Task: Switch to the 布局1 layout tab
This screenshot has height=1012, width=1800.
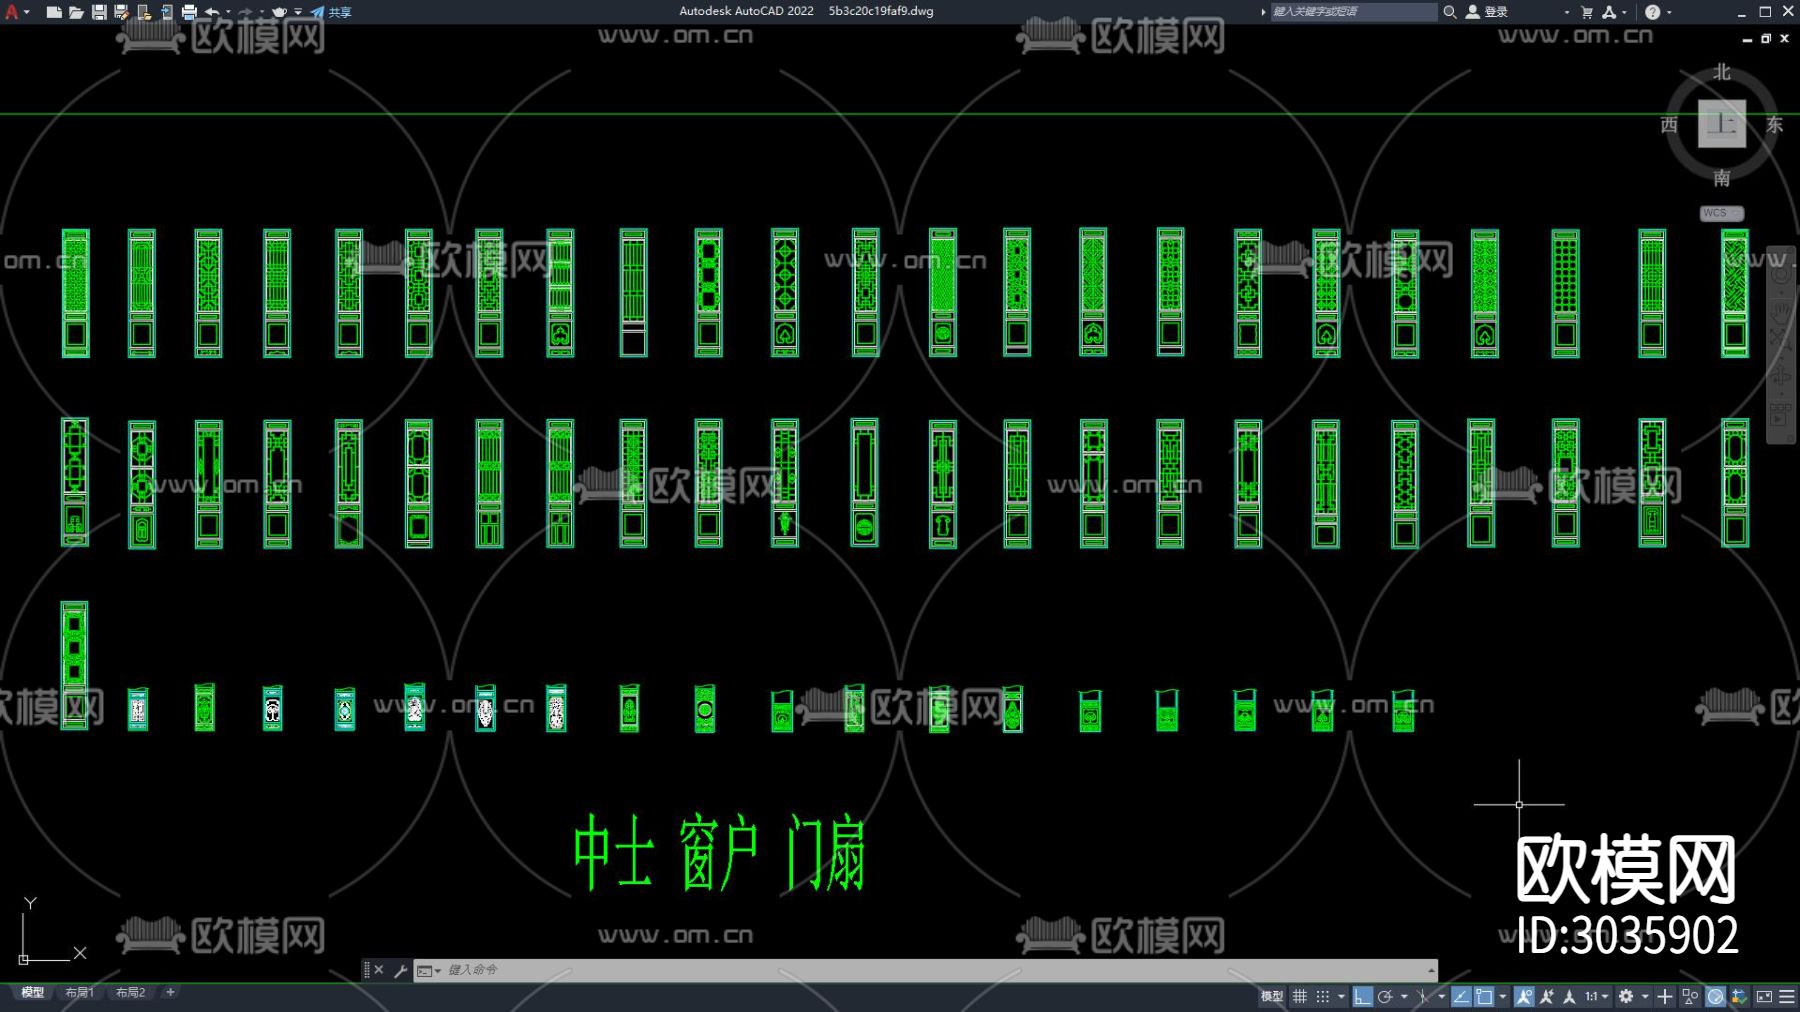Action: pyautogui.click(x=79, y=992)
